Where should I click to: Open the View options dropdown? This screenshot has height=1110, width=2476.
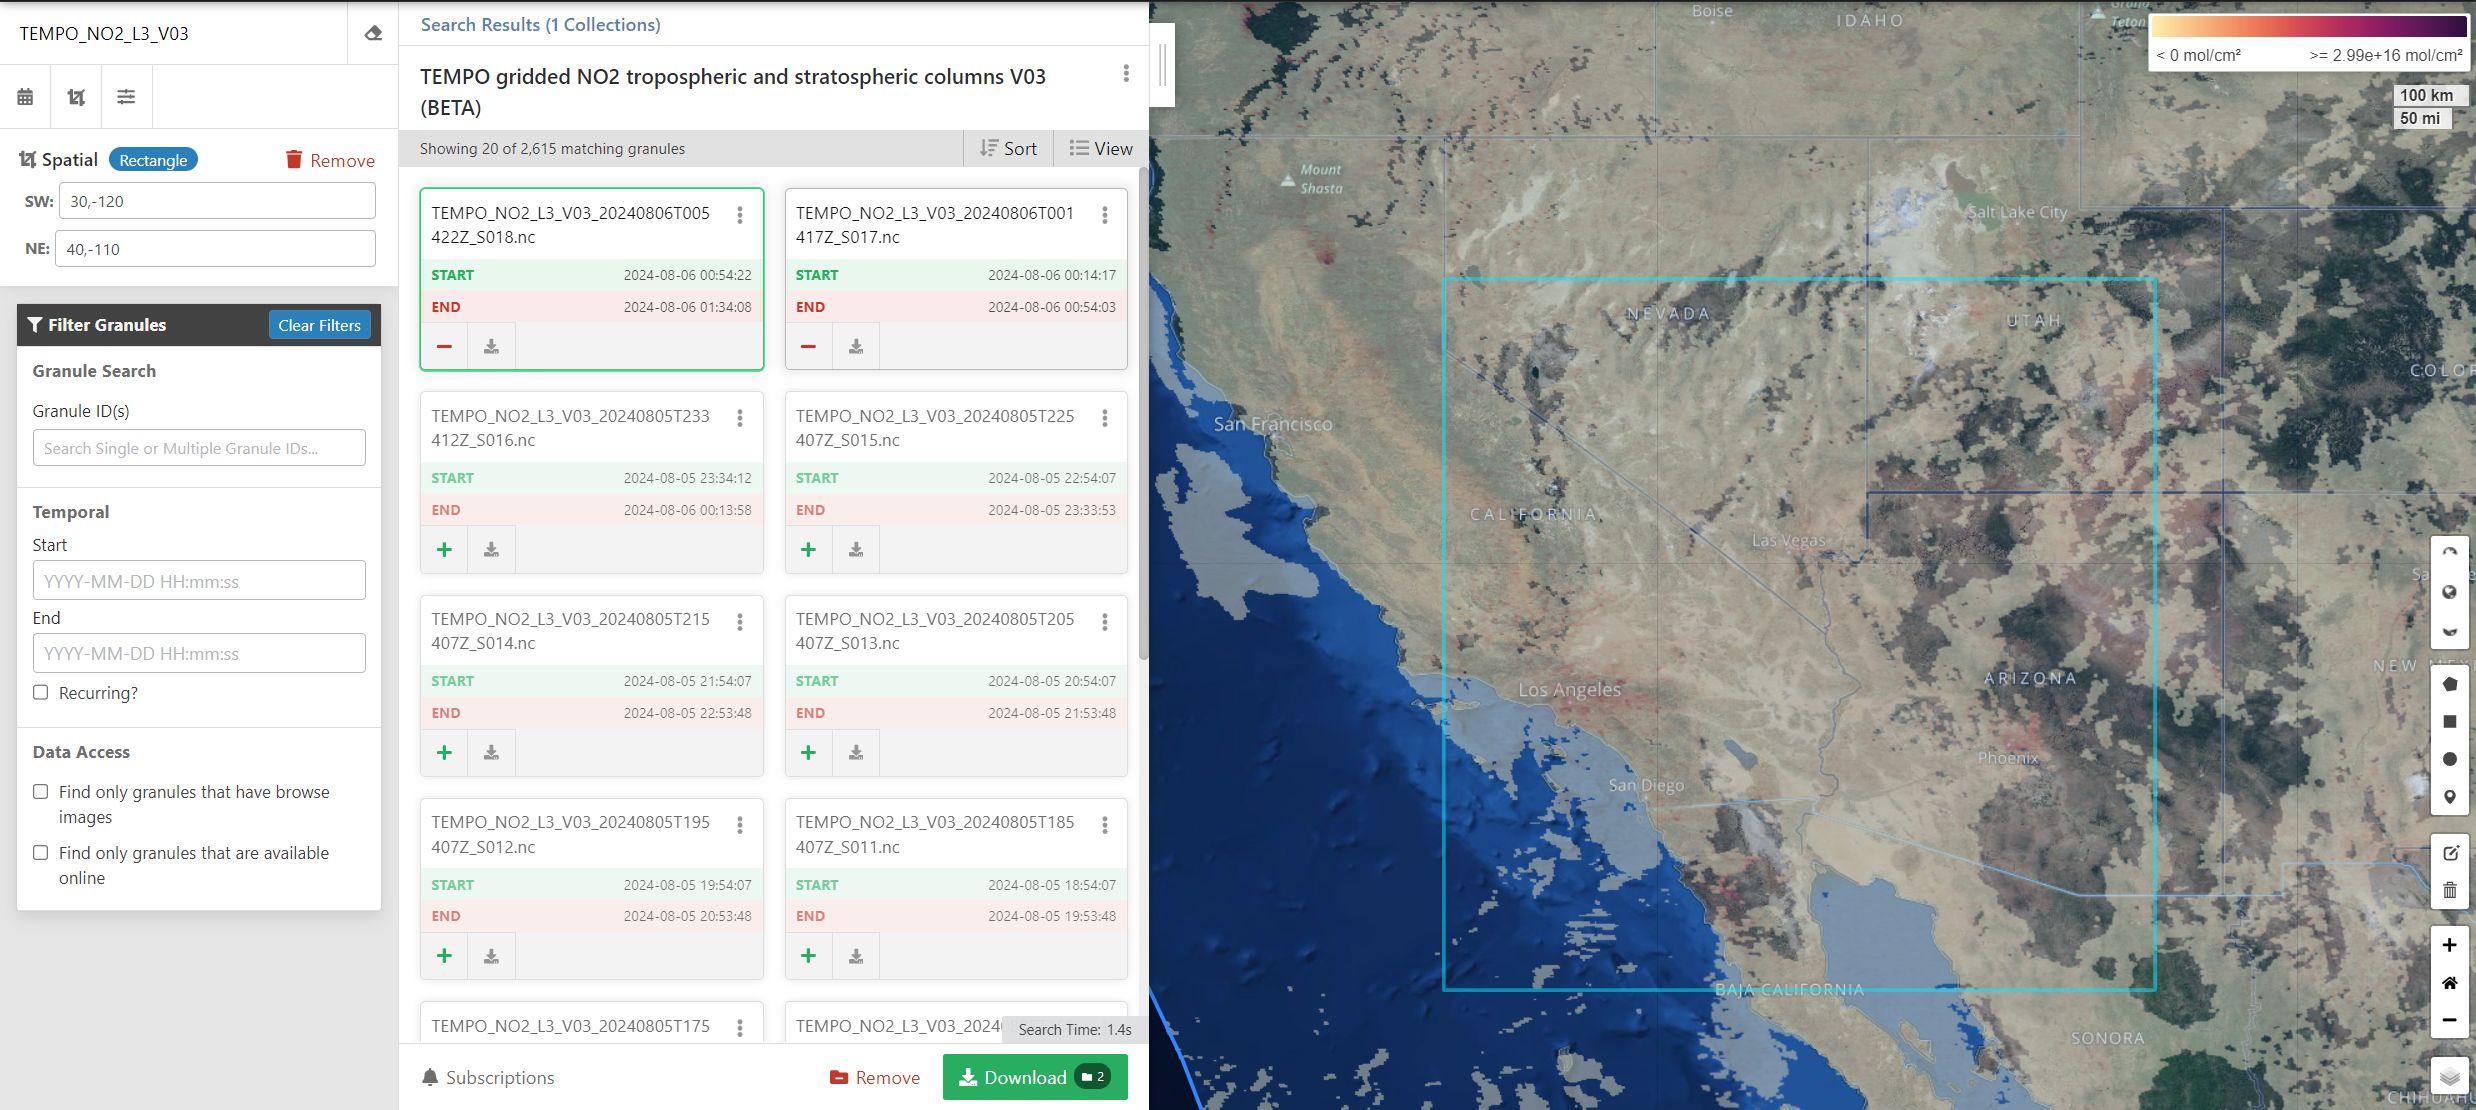1101,148
